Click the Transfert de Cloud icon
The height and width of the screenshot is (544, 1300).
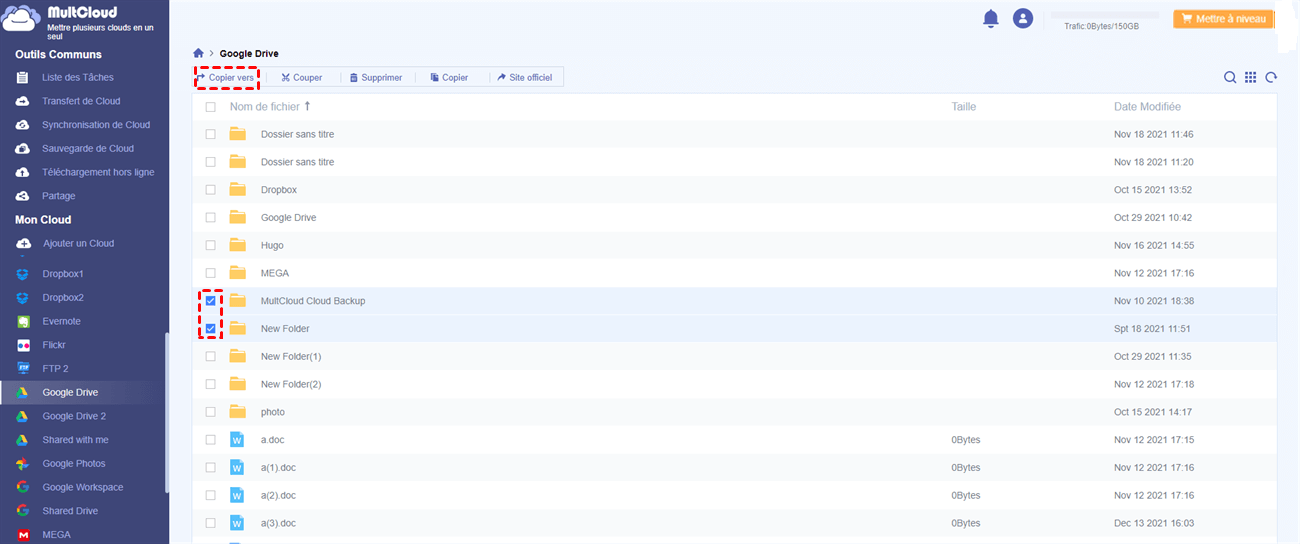point(23,101)
